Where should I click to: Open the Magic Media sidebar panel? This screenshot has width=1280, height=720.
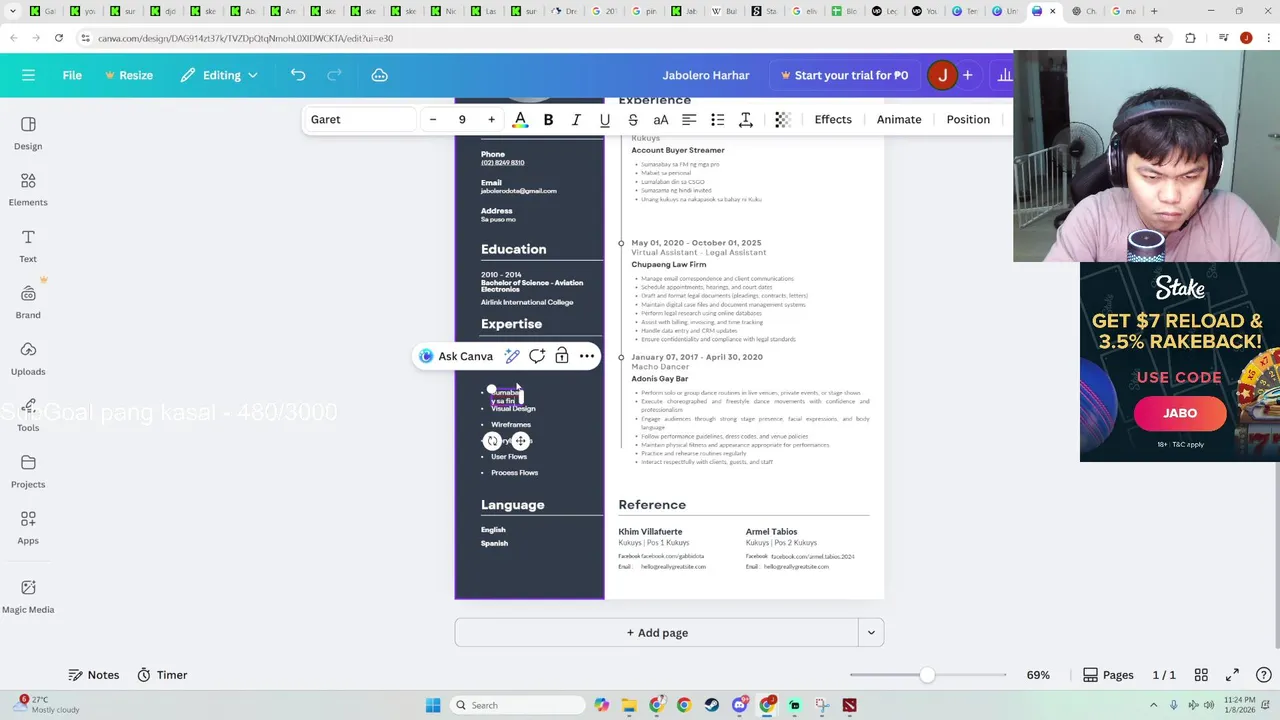[x=28, y=595]
